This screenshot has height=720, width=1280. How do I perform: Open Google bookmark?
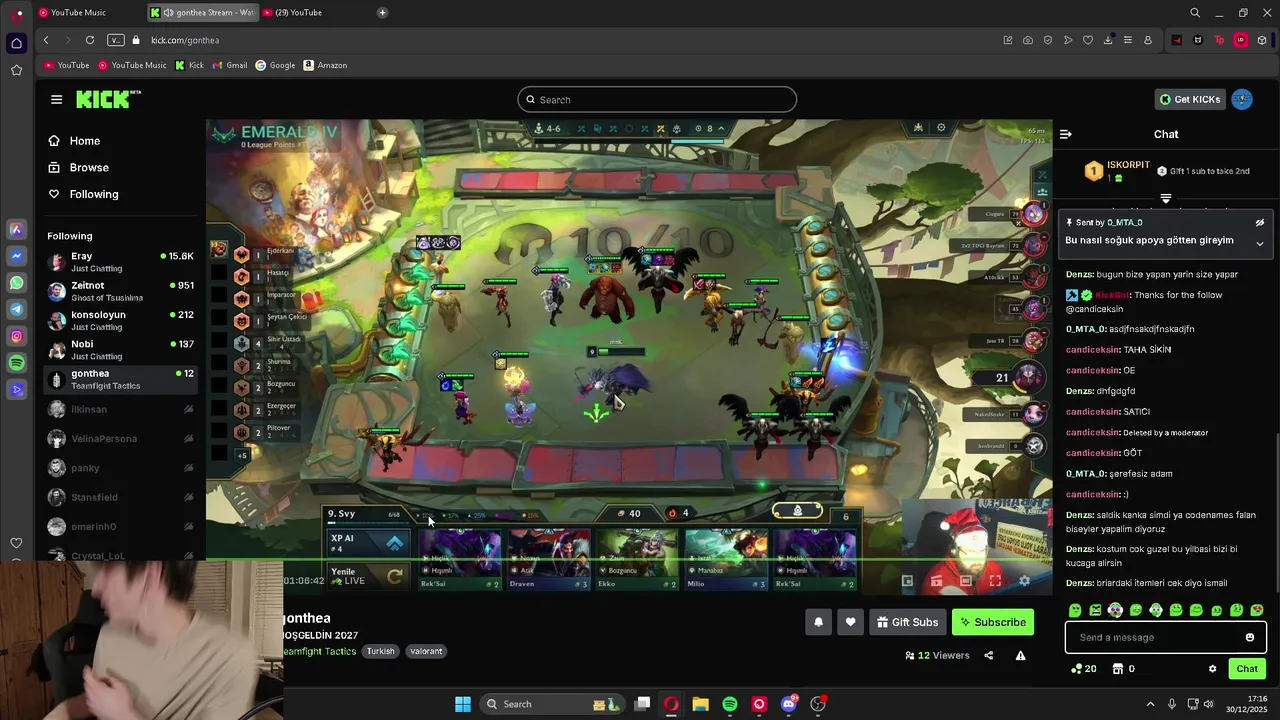tap(275, 65)
